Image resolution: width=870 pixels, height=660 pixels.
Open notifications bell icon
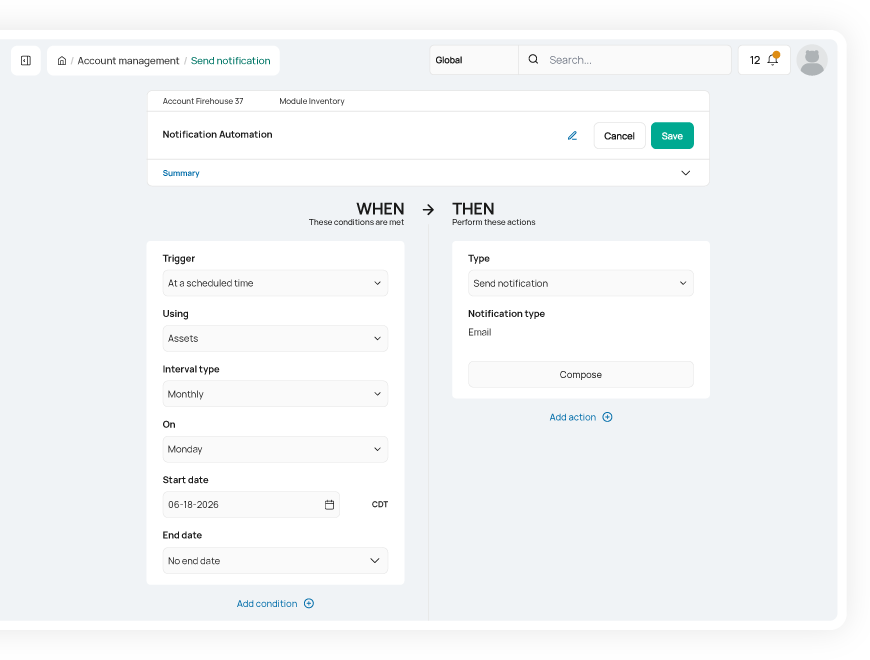click(772, 60)
